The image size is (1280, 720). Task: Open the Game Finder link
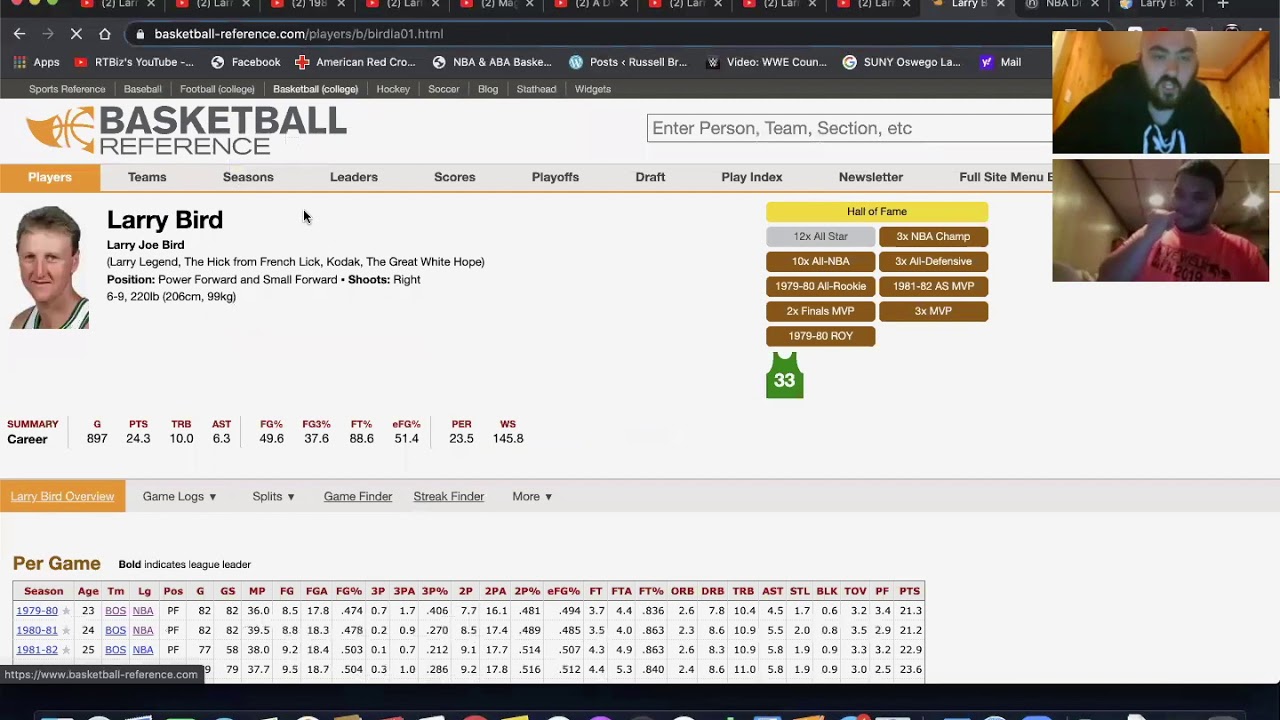click(358, 496)
